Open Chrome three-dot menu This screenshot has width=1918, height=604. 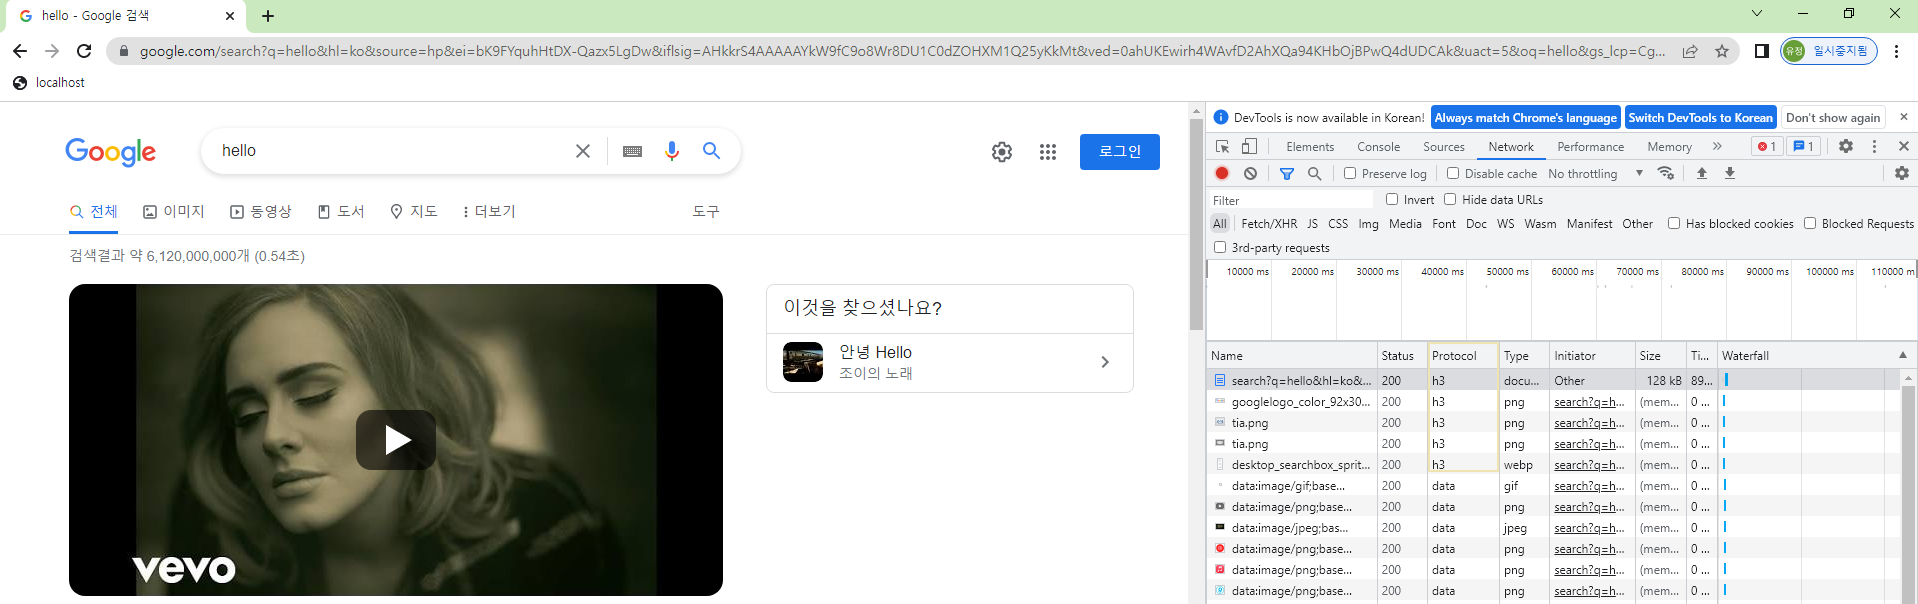click(1896, 51)
